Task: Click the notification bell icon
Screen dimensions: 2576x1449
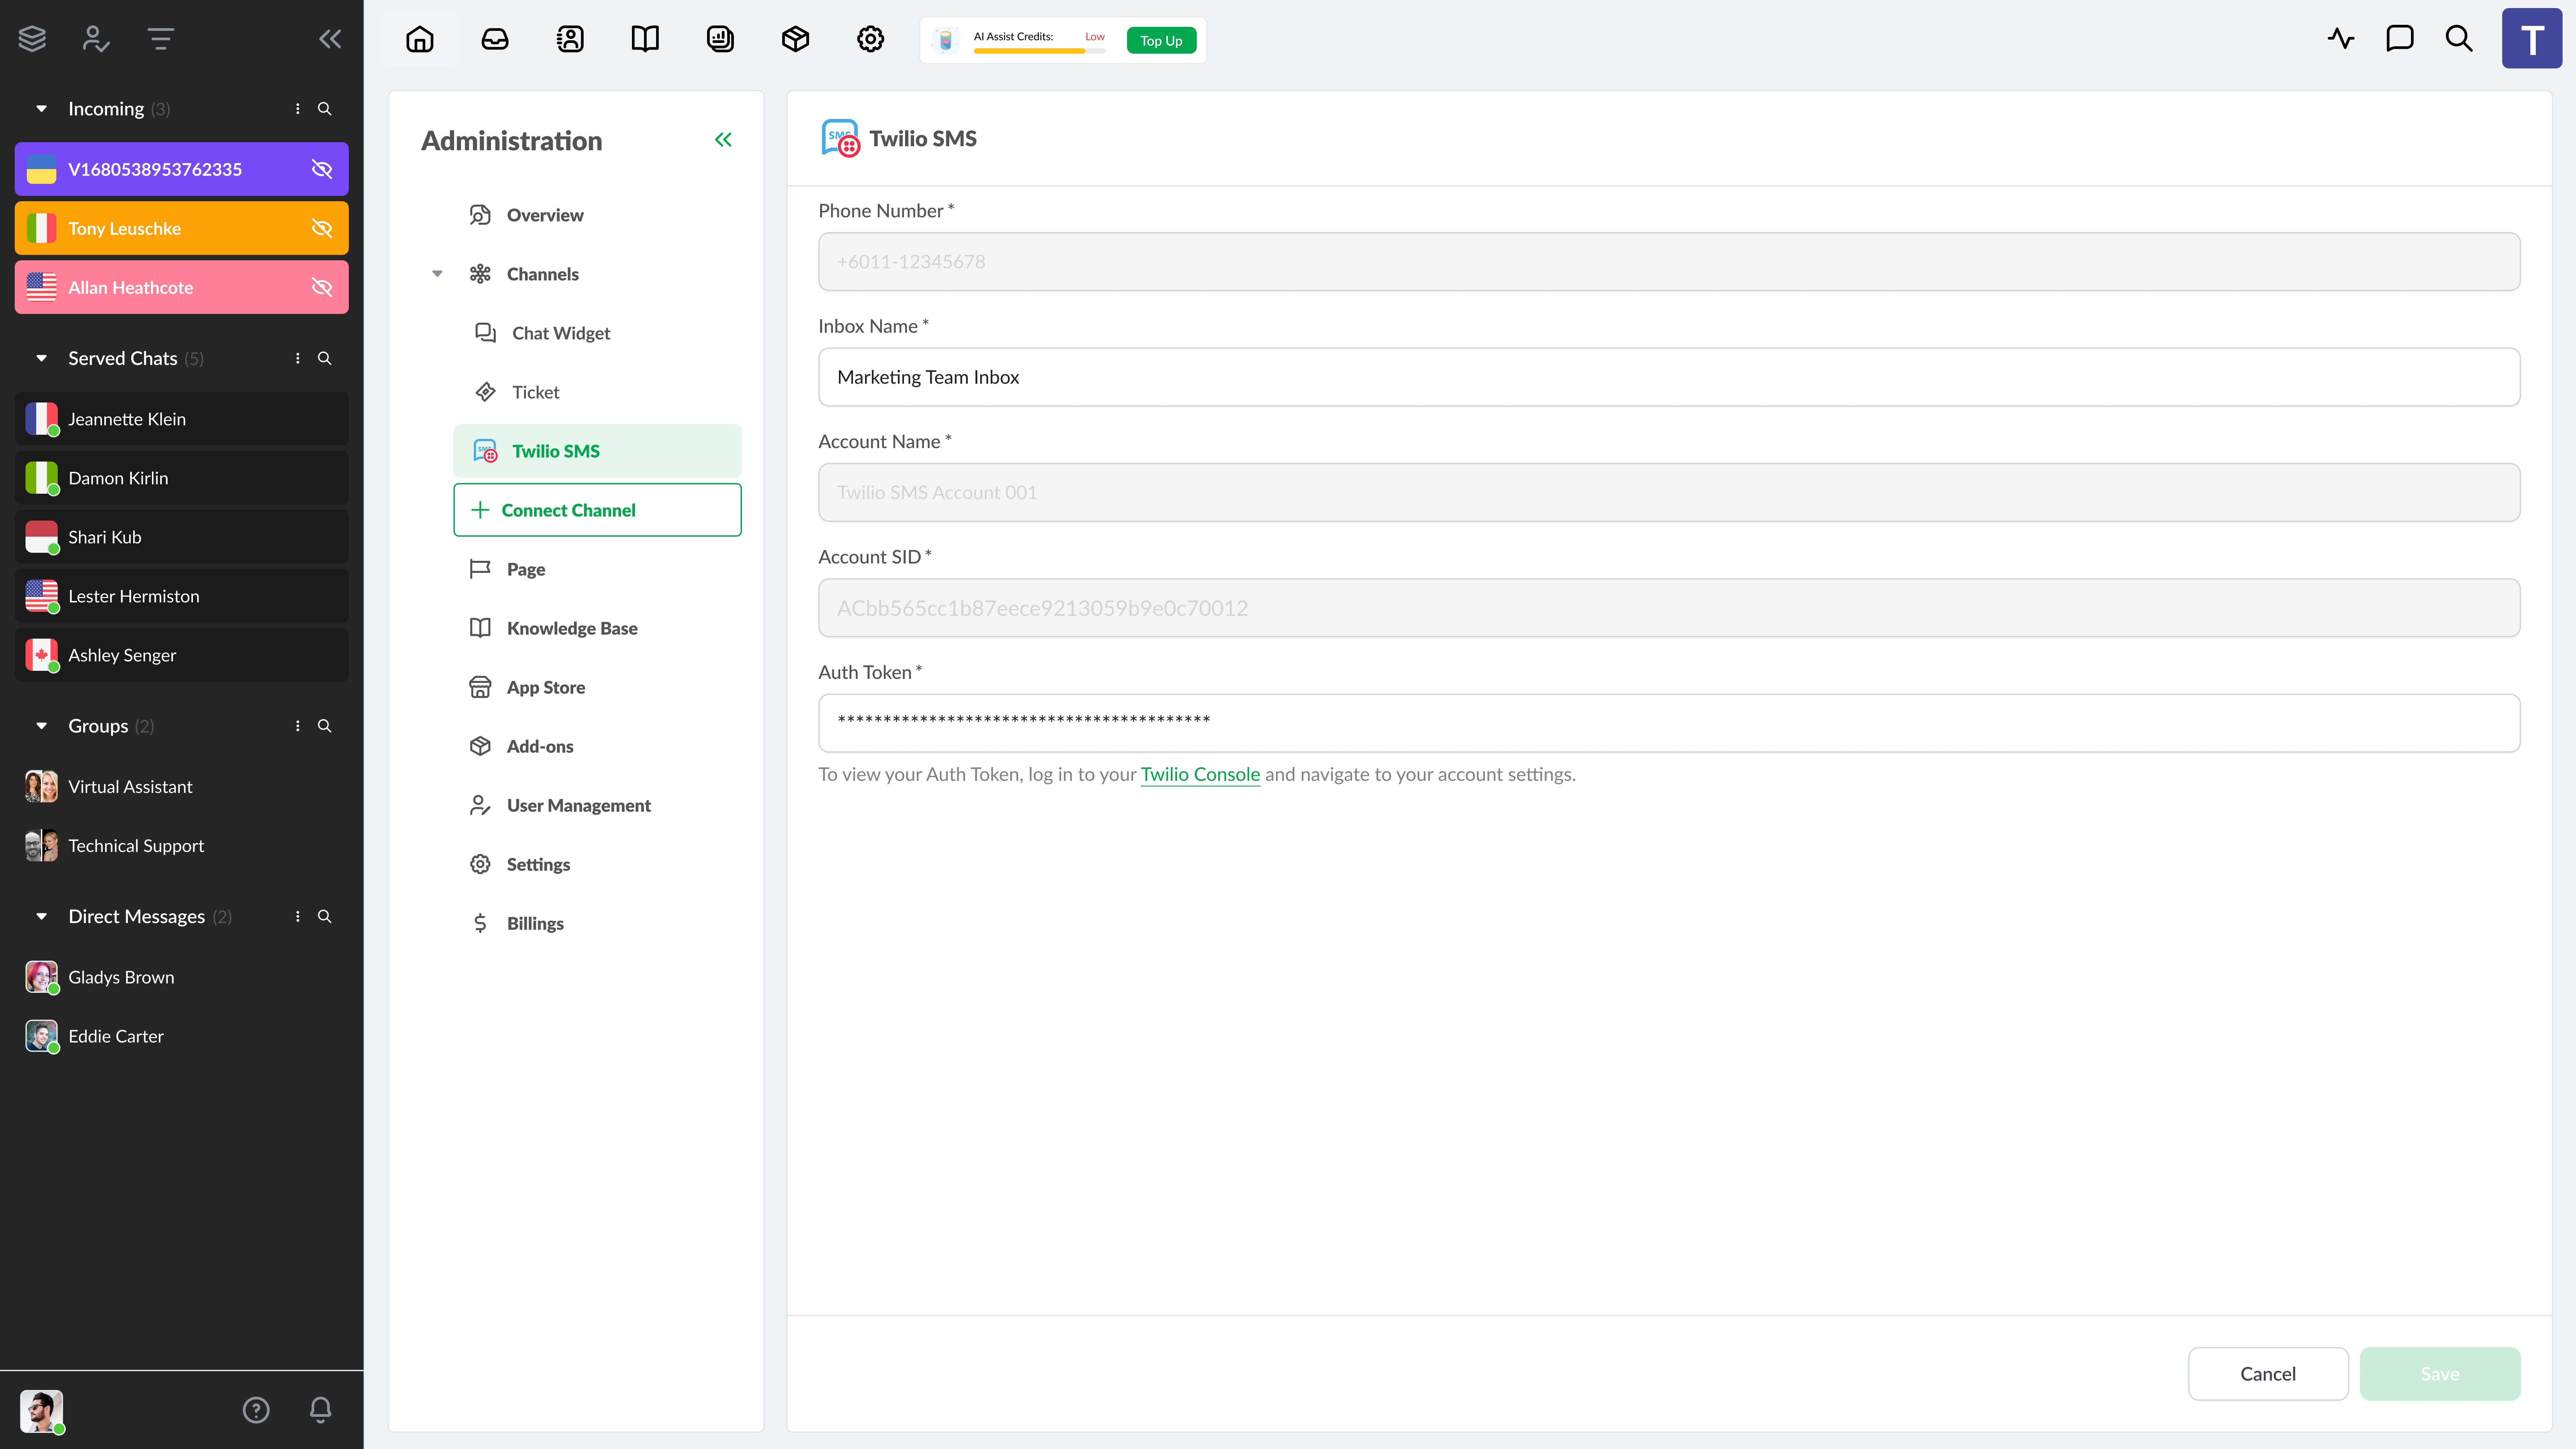Action: click(x=320, y=1410)
